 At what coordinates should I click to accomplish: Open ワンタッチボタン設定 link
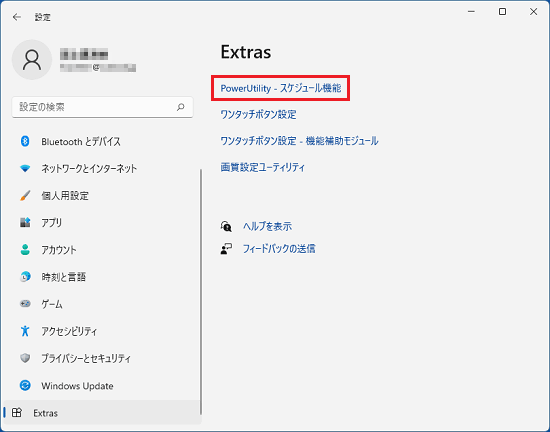pos(259,115)
